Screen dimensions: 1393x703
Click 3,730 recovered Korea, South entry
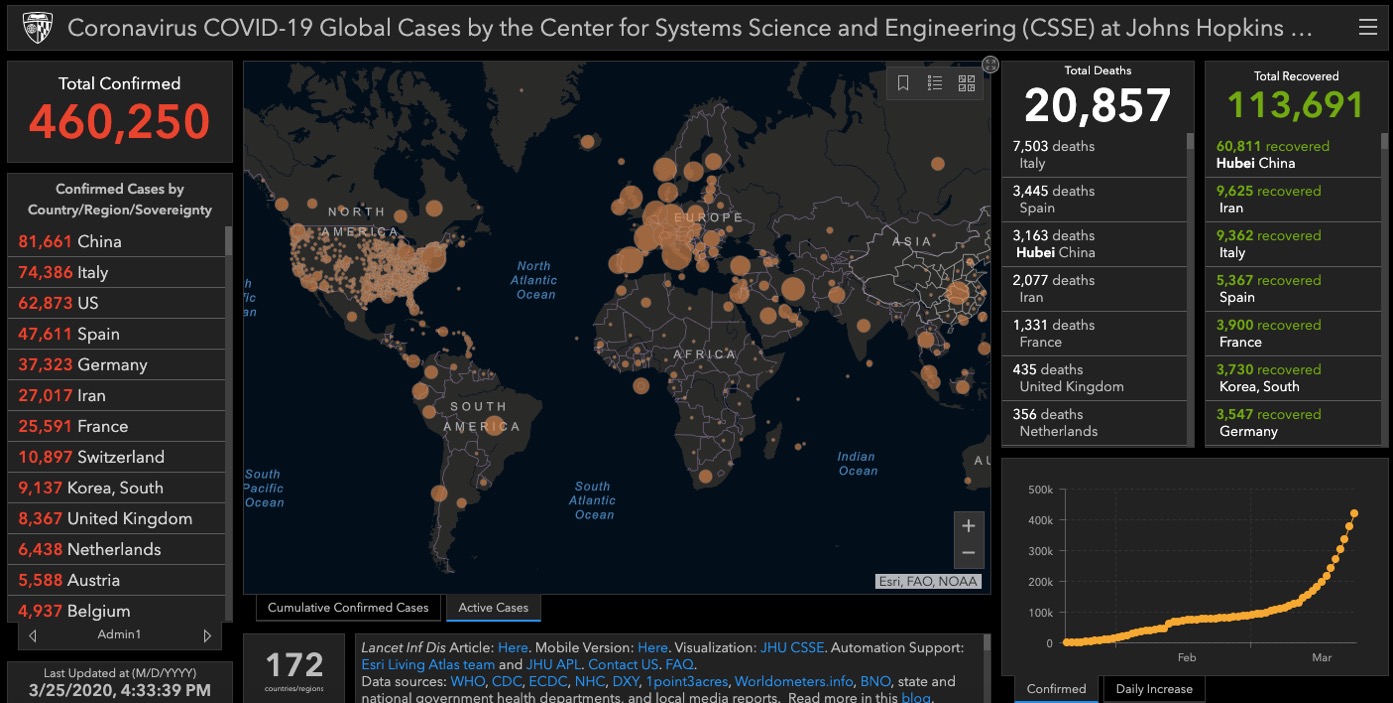[1294, 378]
